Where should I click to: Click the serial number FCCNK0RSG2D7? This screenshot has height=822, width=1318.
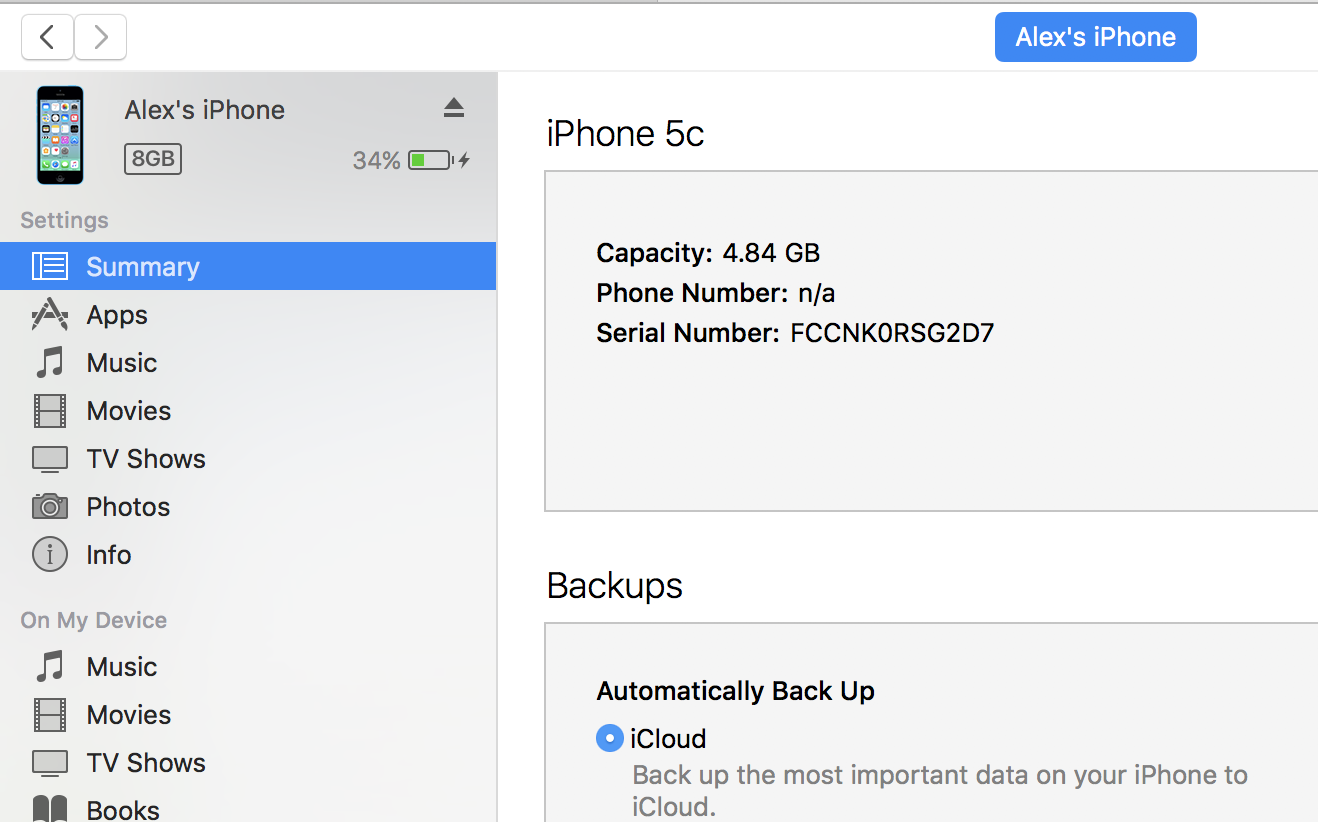(x=892, y=333)
